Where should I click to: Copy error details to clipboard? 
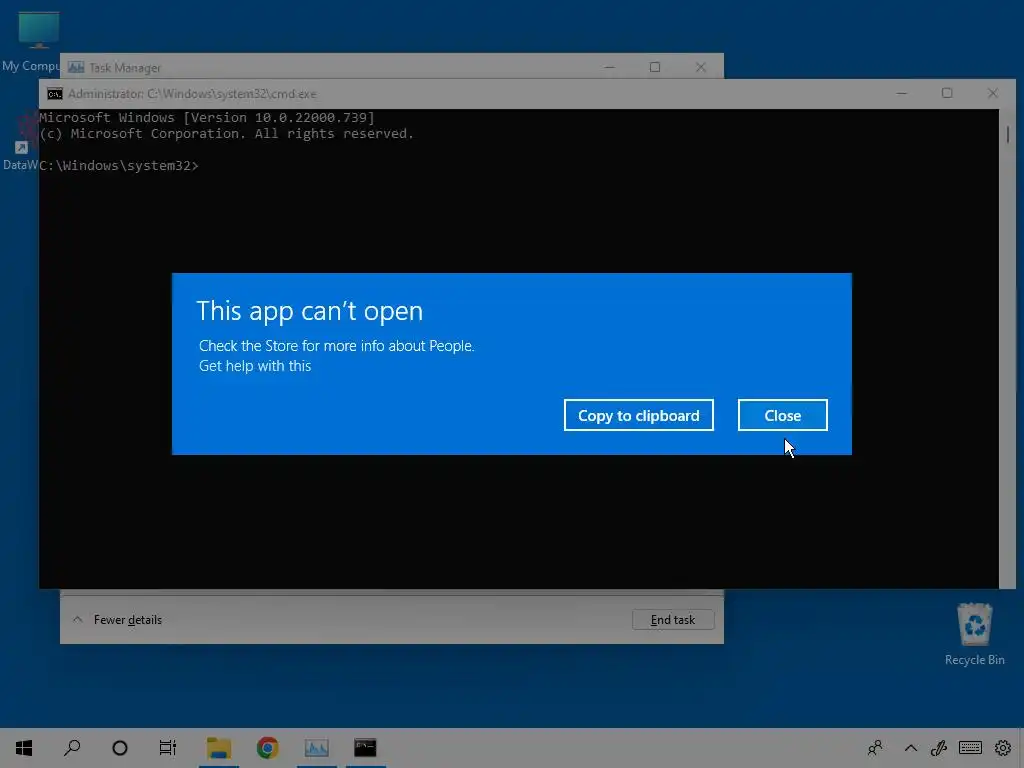(639, 415)
